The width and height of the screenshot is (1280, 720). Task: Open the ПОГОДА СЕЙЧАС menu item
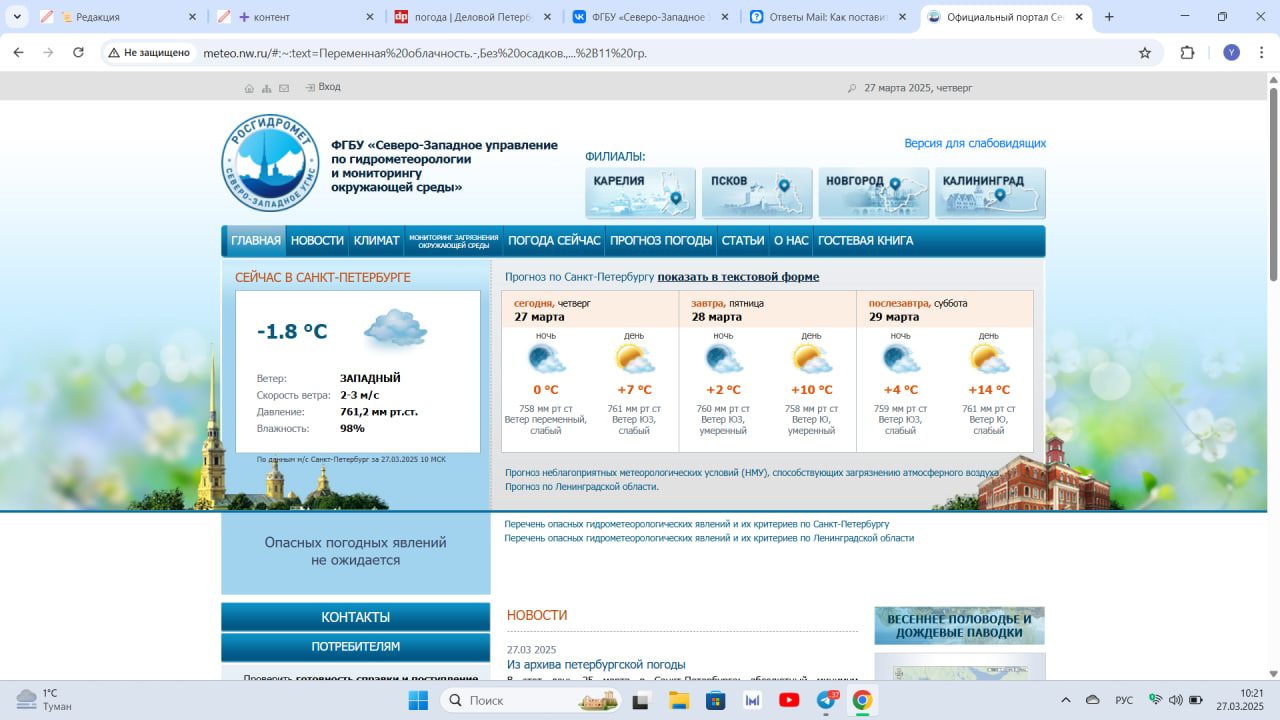[x=554, y=241]
